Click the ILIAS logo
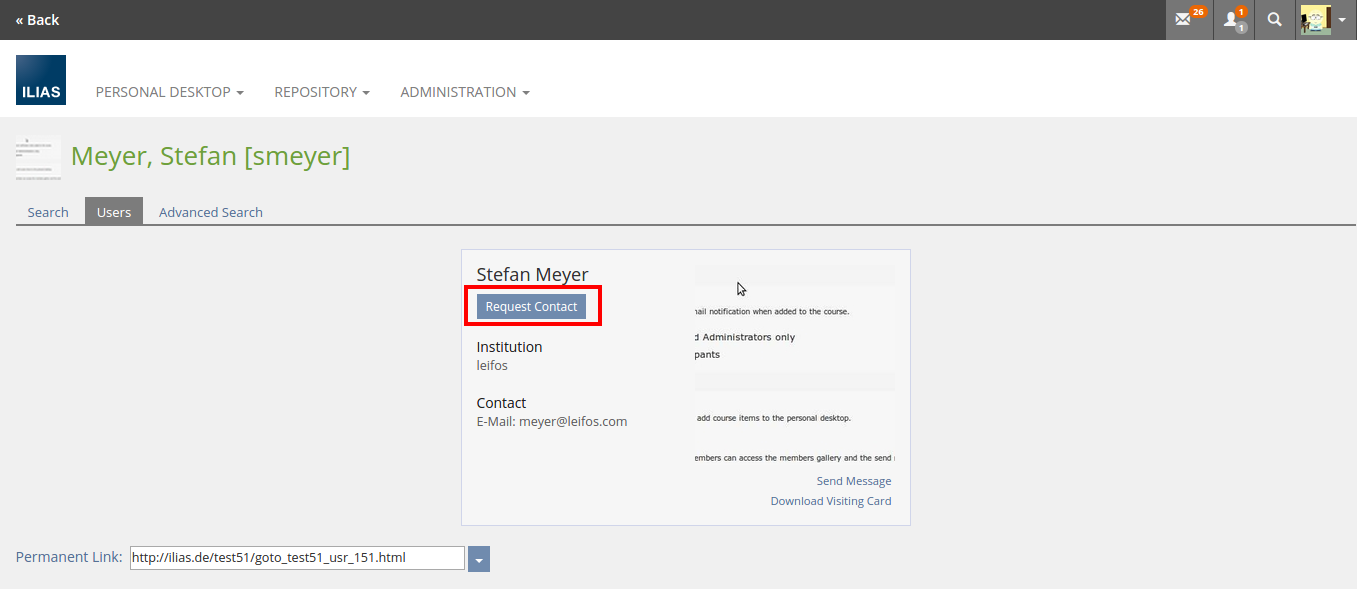 point(41,80)
